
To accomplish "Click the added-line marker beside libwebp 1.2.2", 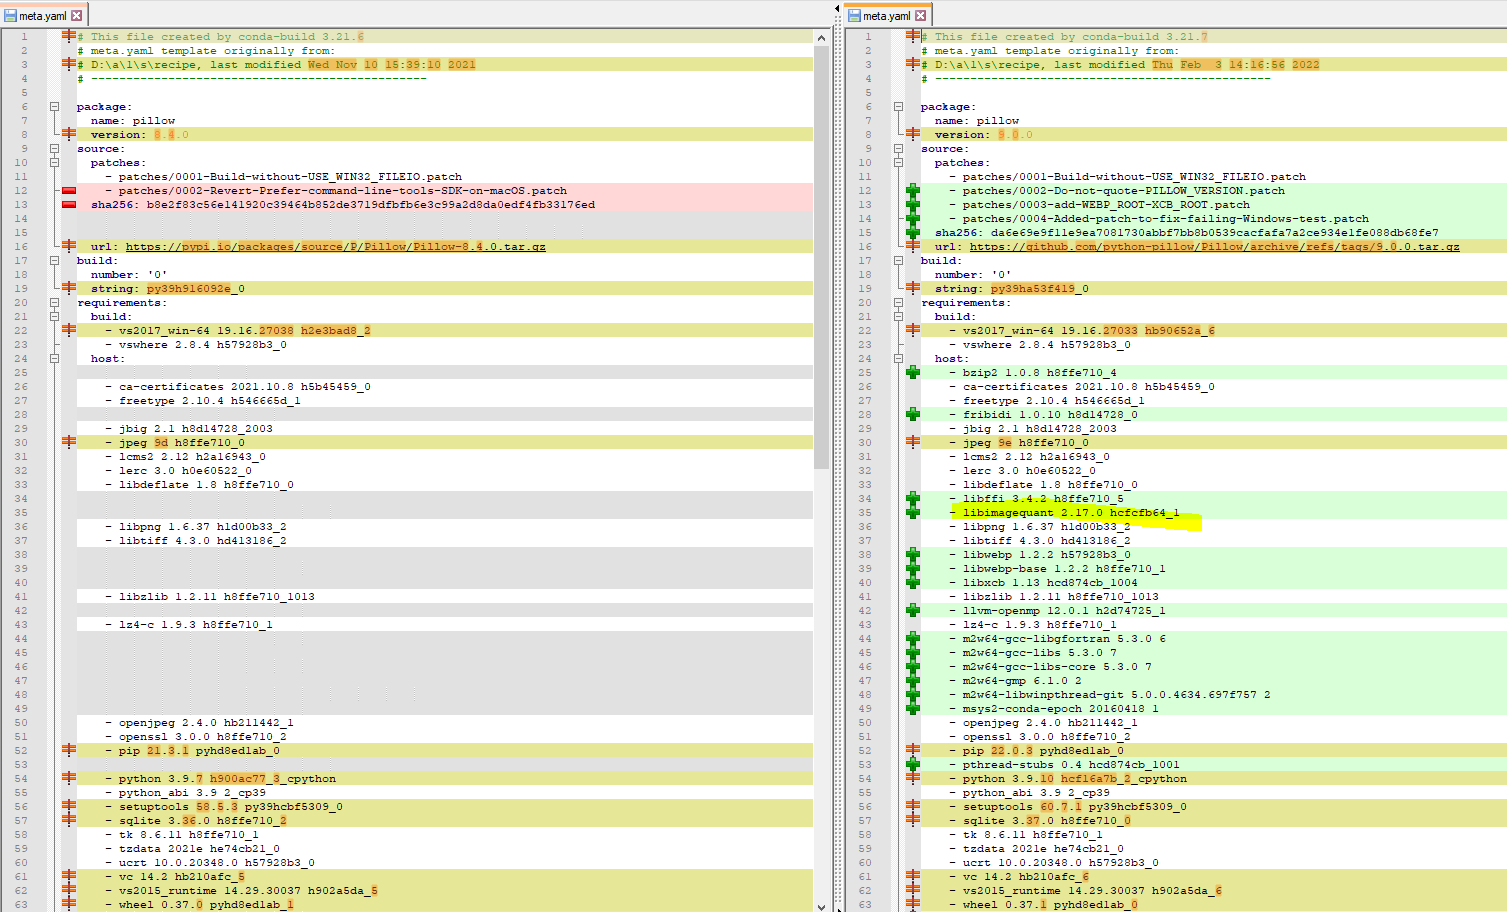I will point(913,554).
